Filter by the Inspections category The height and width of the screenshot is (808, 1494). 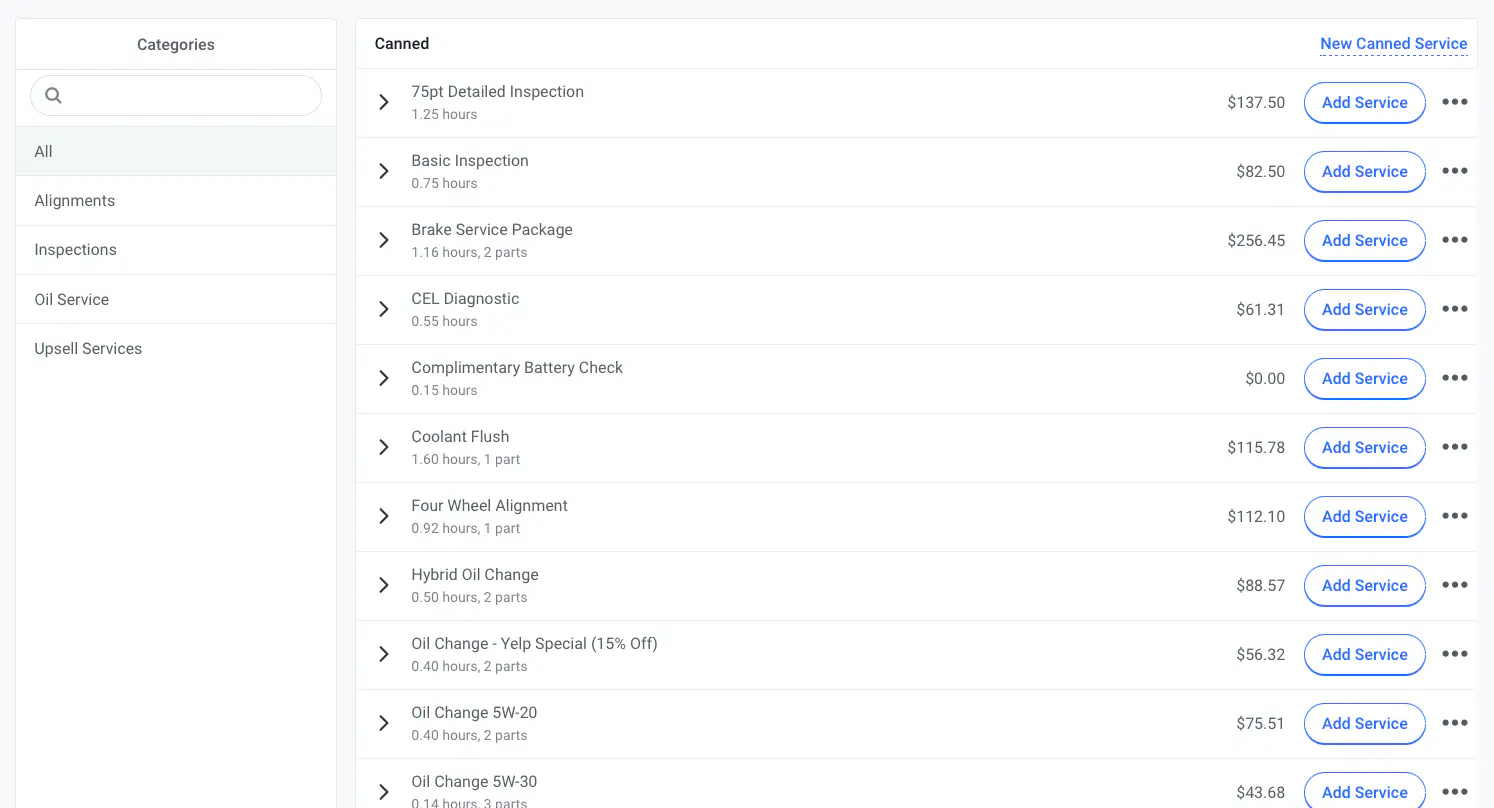(x=76, y=250)
